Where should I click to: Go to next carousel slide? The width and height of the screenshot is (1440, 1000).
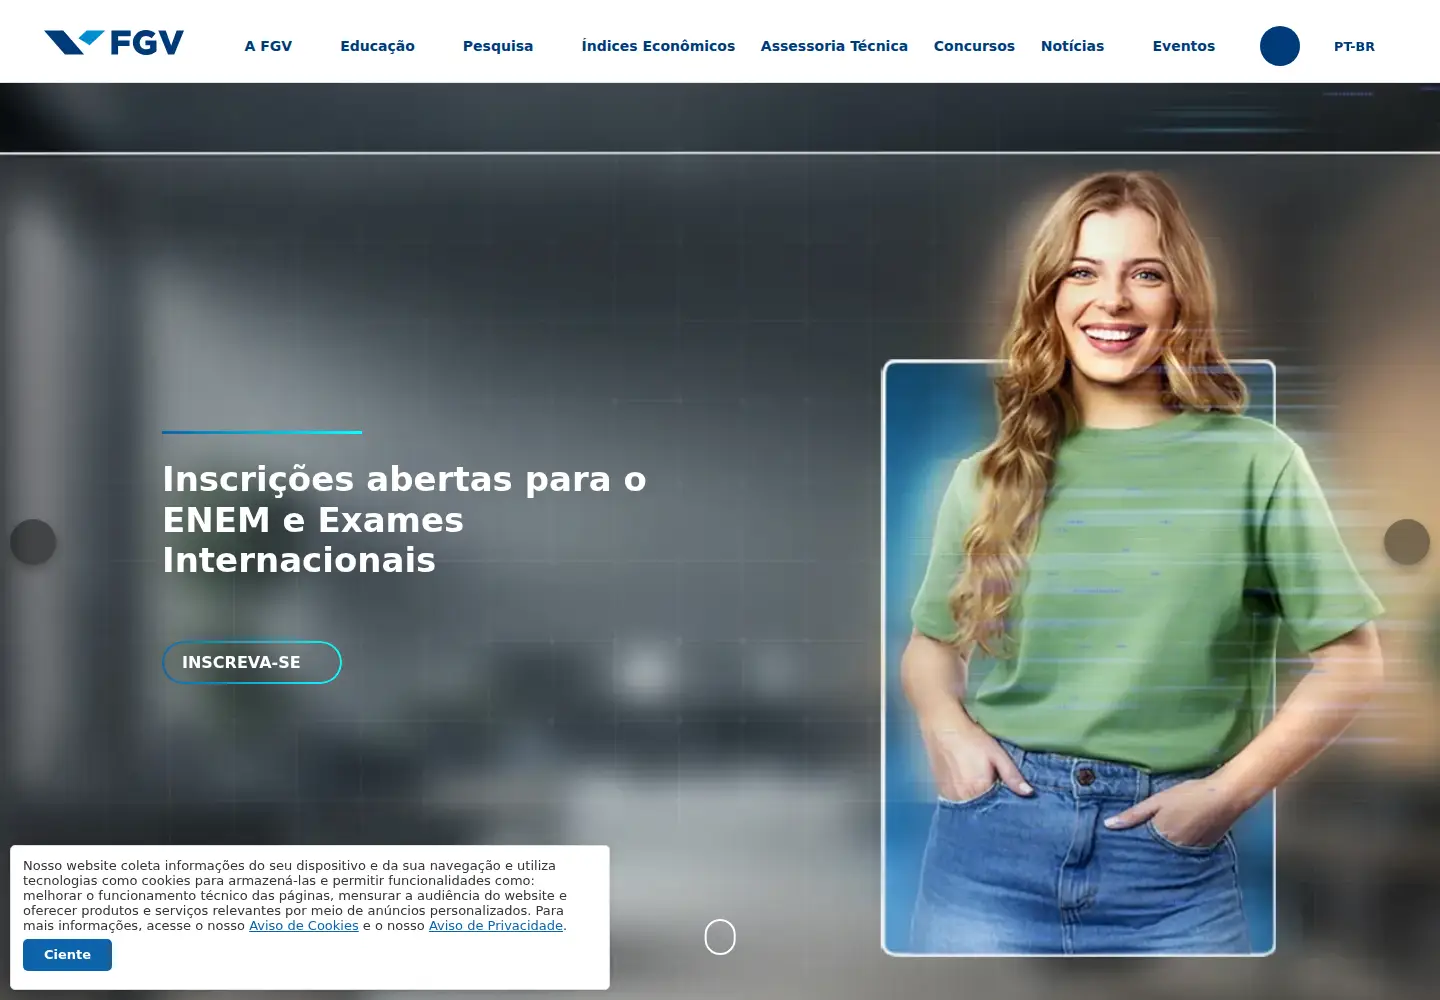coord(1407,542)
